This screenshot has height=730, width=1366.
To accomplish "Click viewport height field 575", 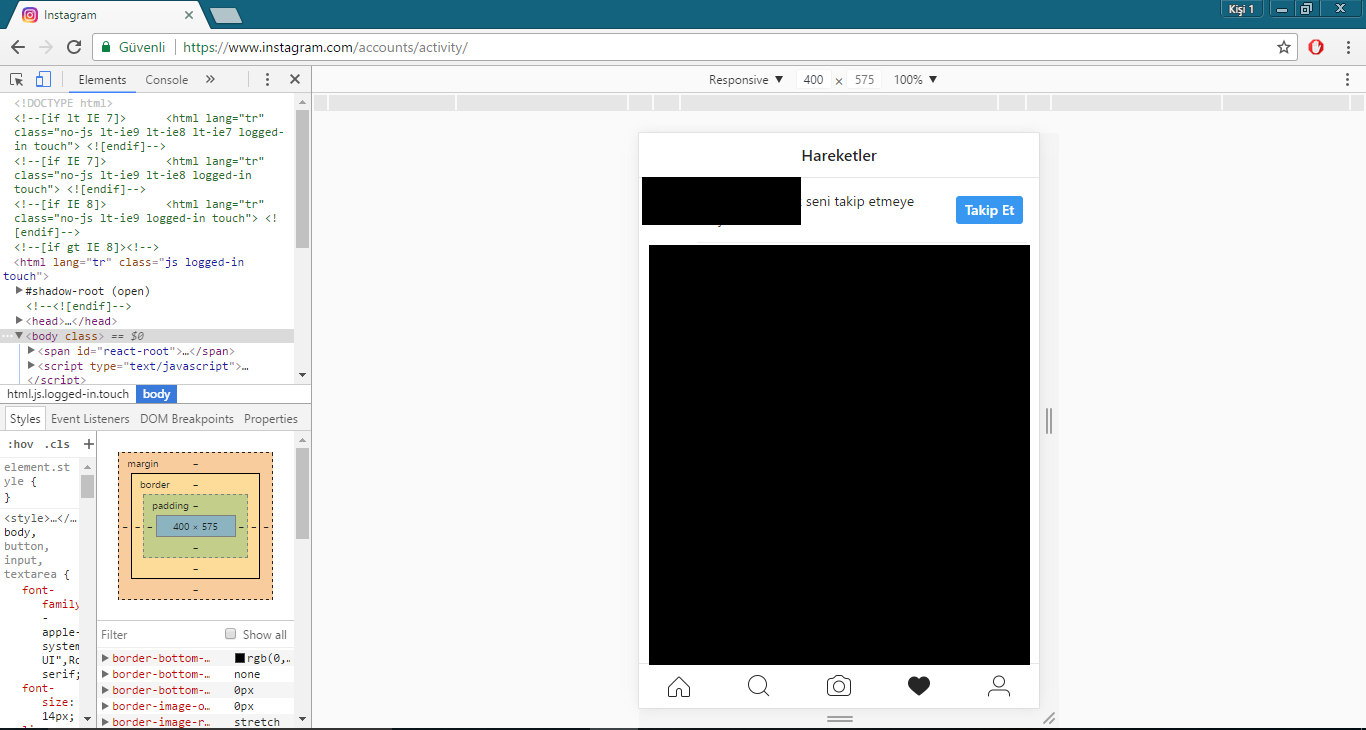I will [x=864, y=80].
